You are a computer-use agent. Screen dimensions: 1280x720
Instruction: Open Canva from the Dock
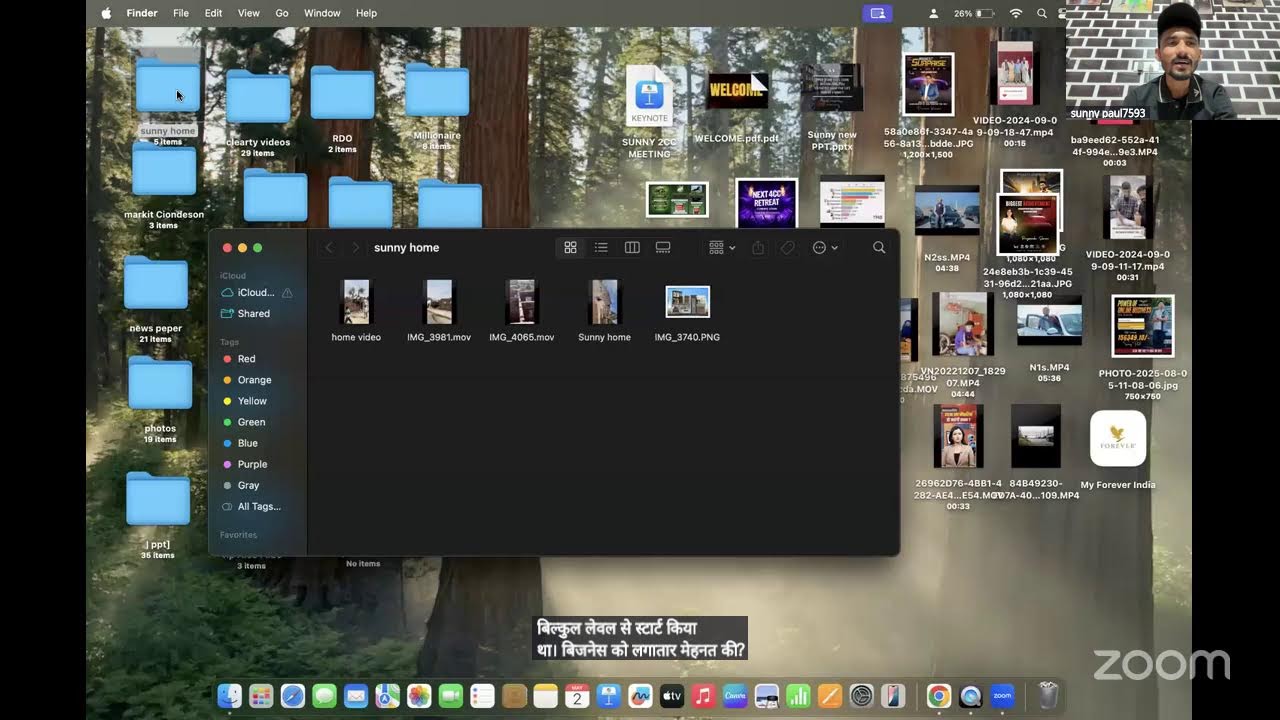(735, 696)
